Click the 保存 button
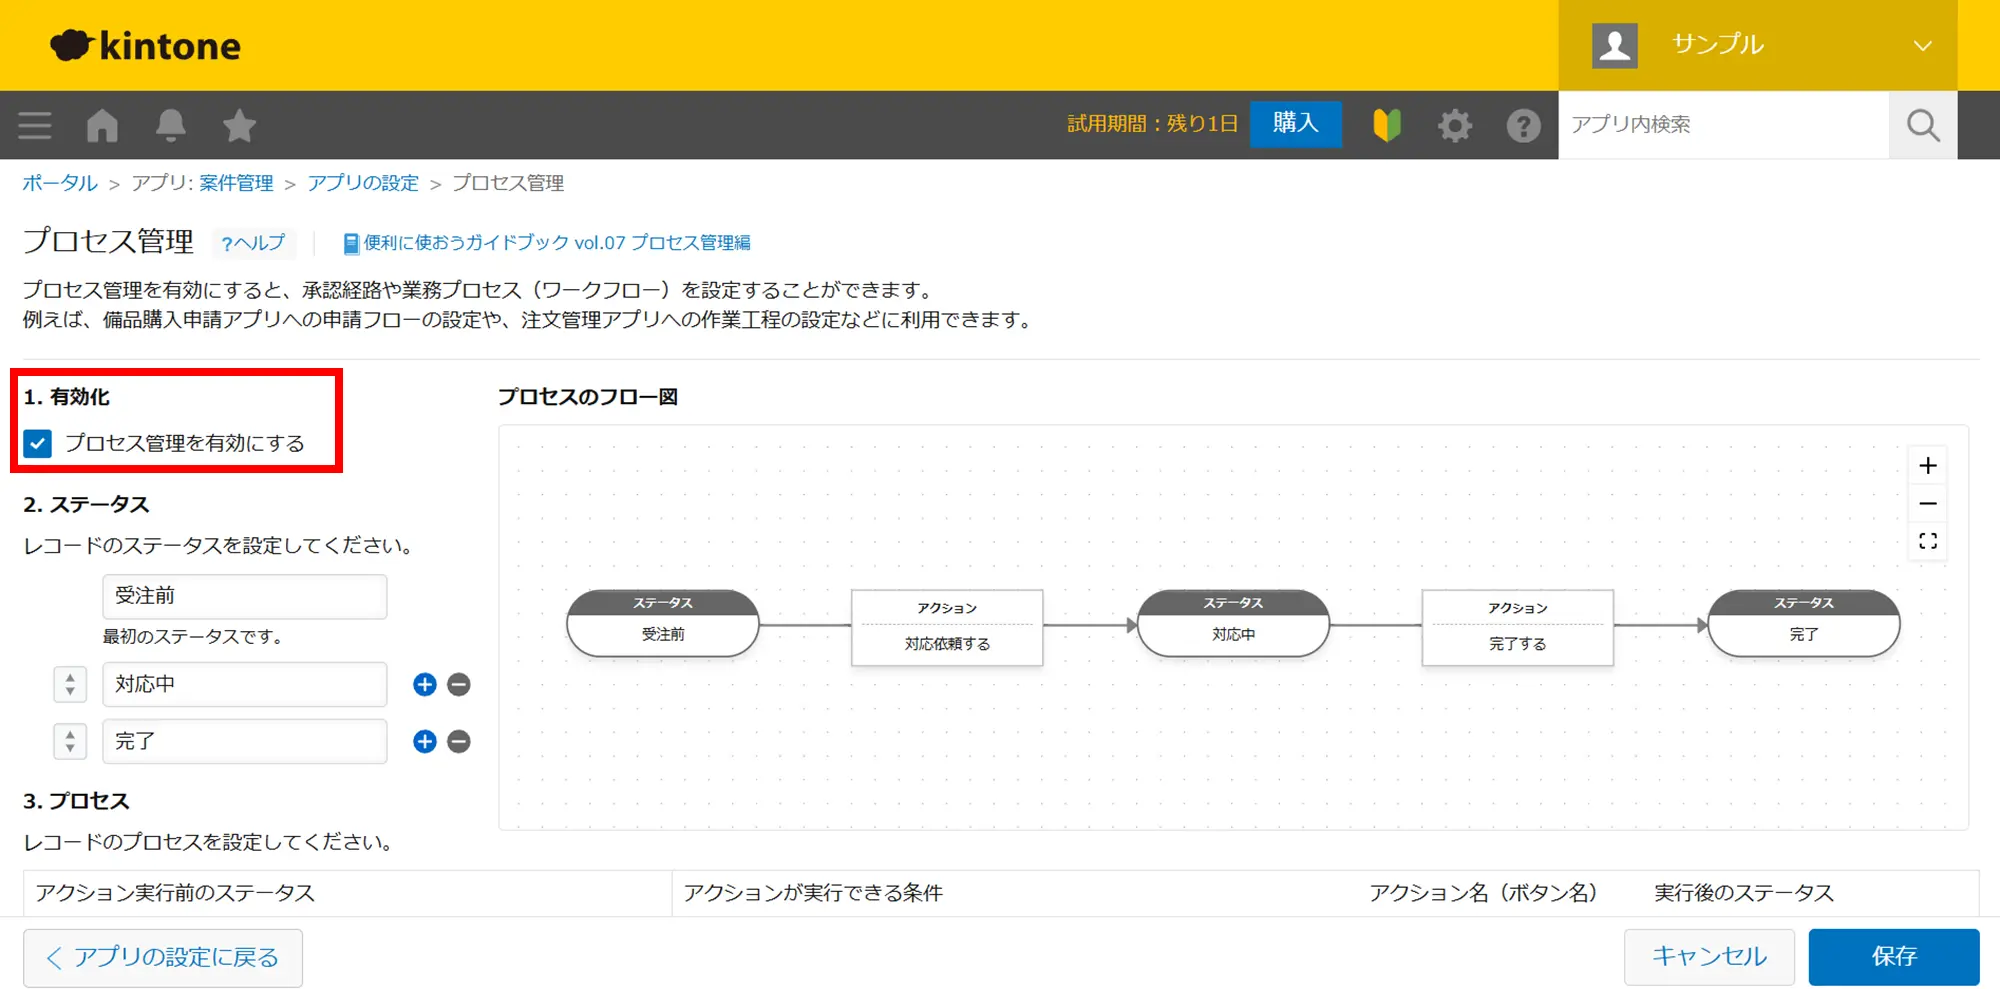 coord(1893,957)
